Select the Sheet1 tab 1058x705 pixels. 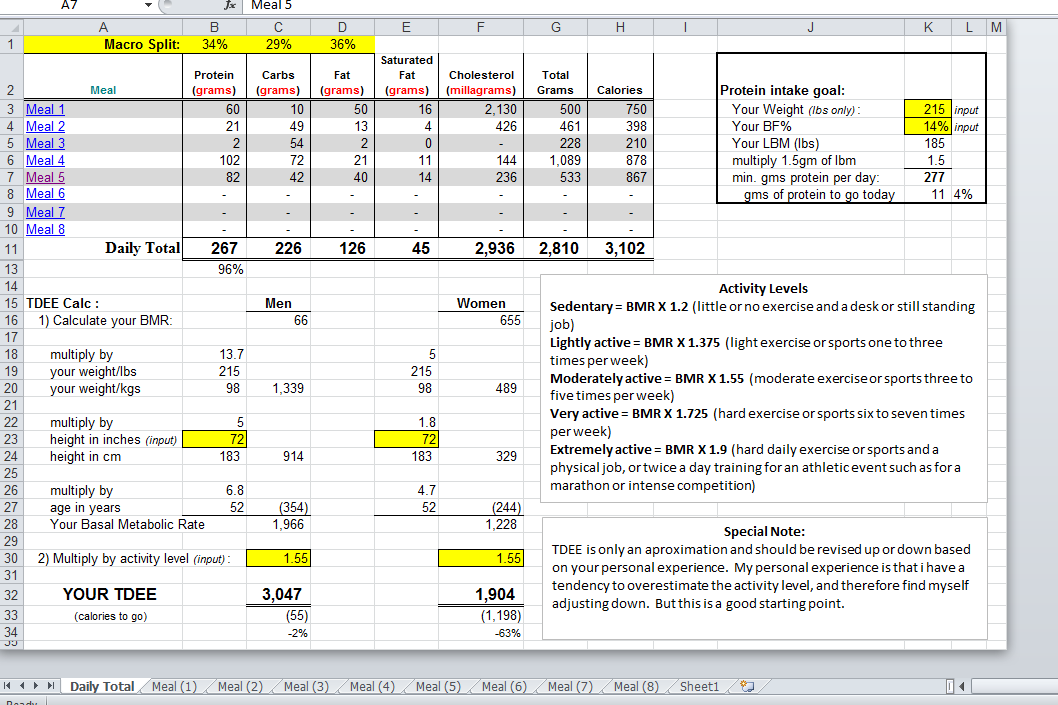pos(699,687)
